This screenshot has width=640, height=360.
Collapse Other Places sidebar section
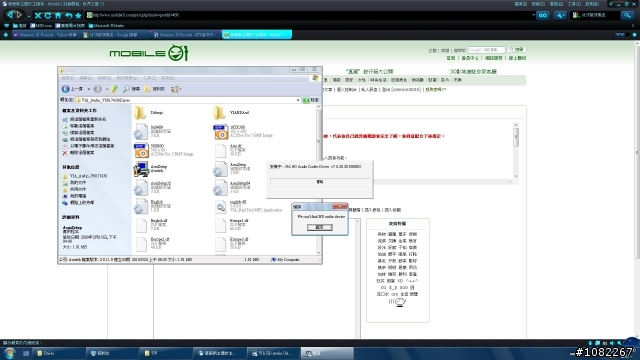122,167
